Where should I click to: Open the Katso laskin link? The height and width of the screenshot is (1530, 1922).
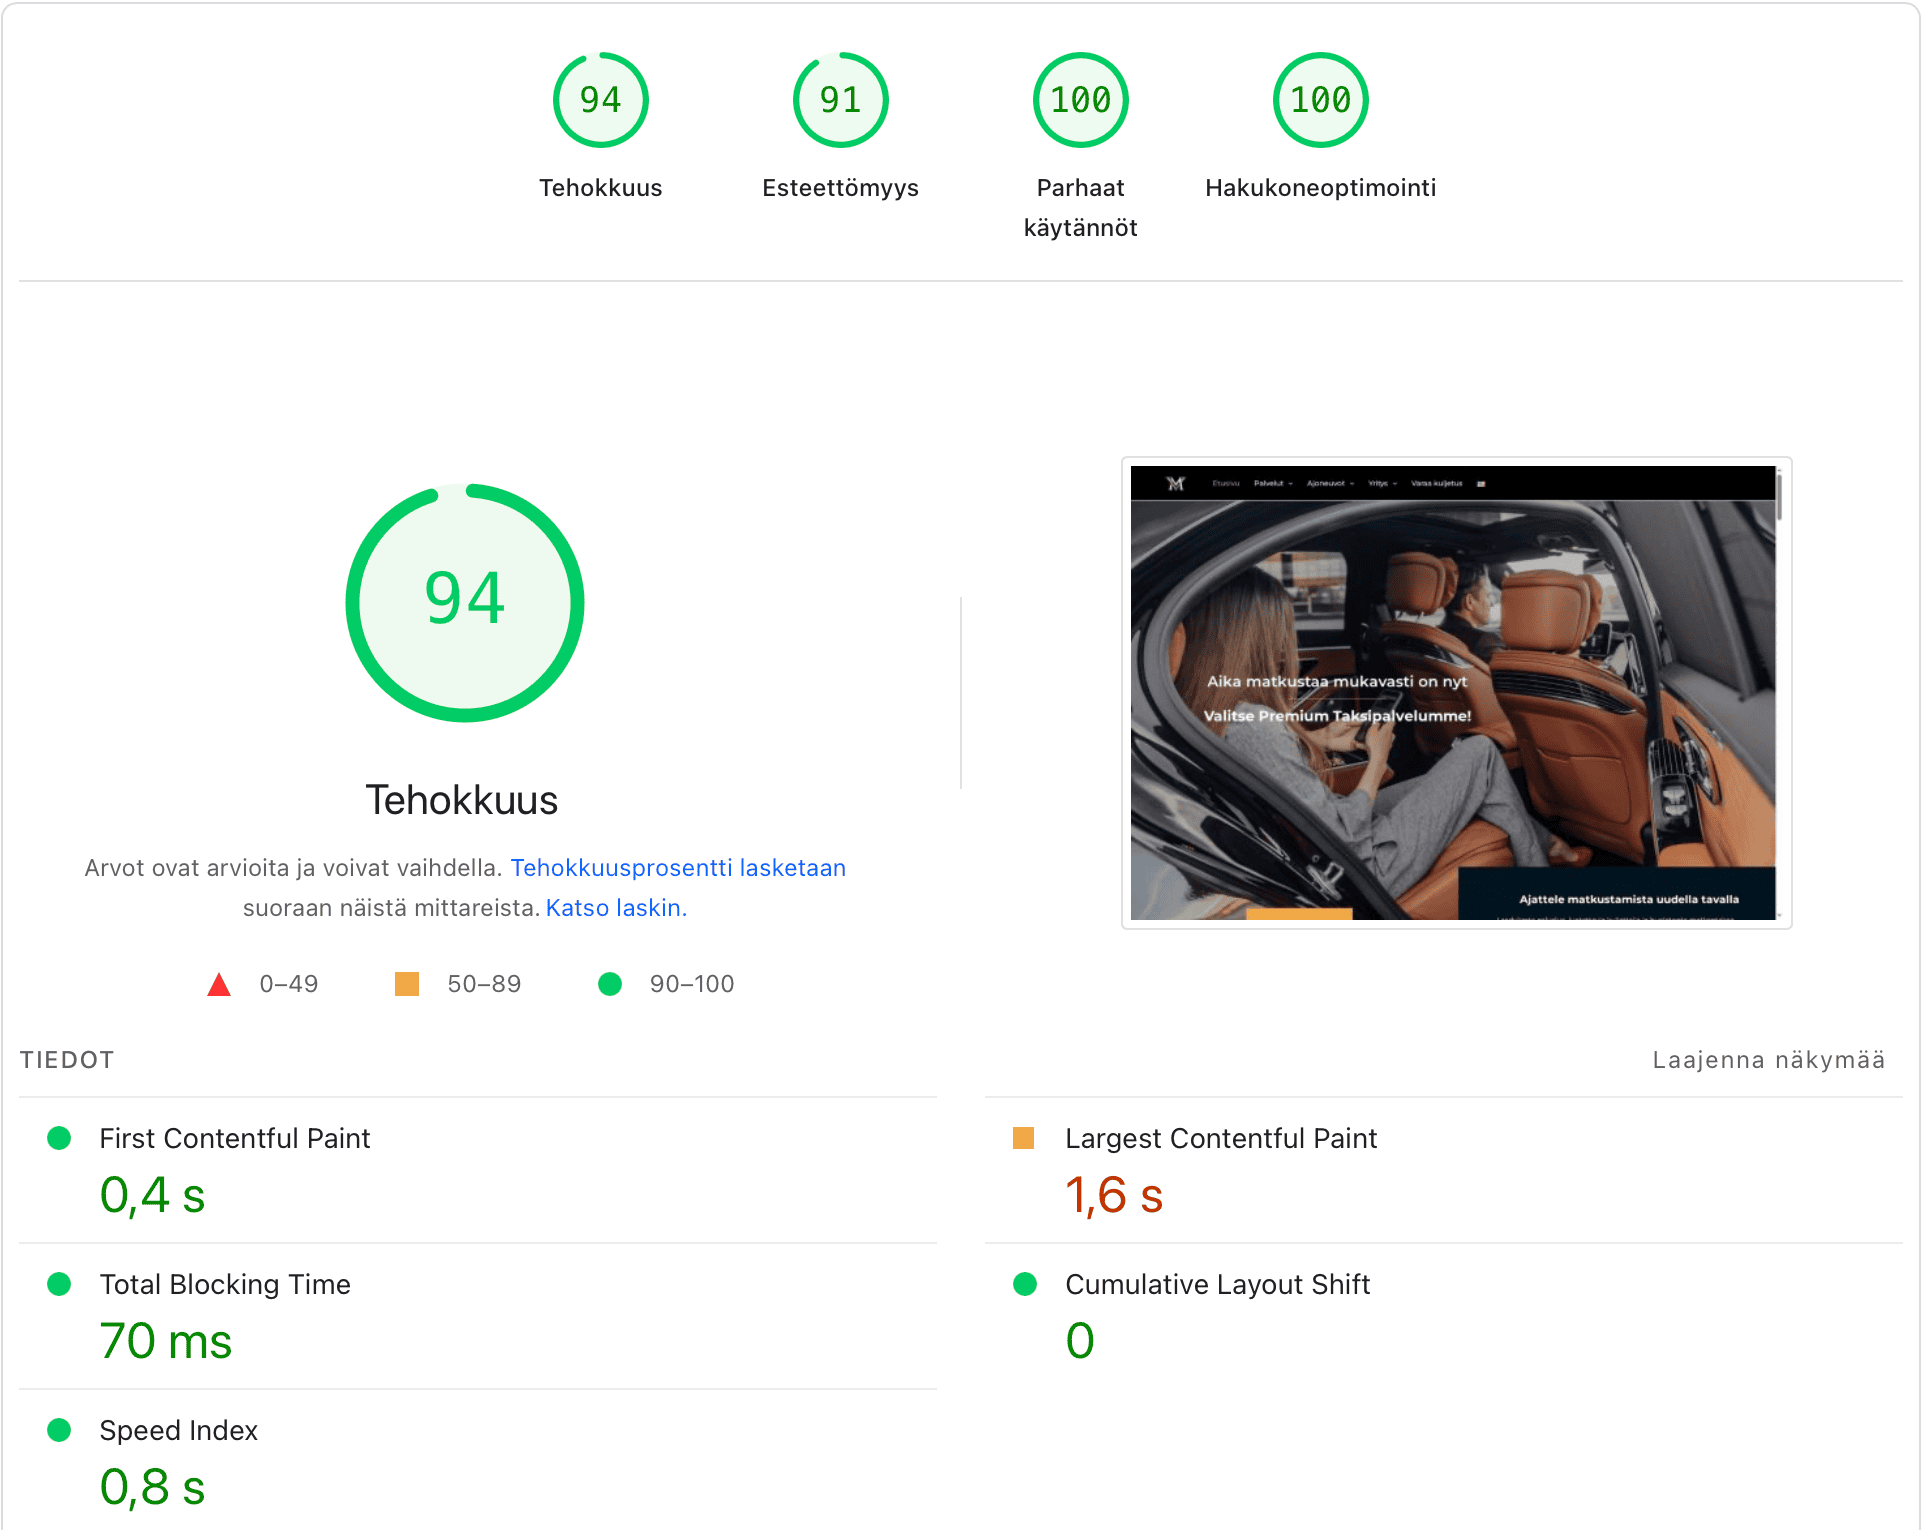(x=616, y=908)
